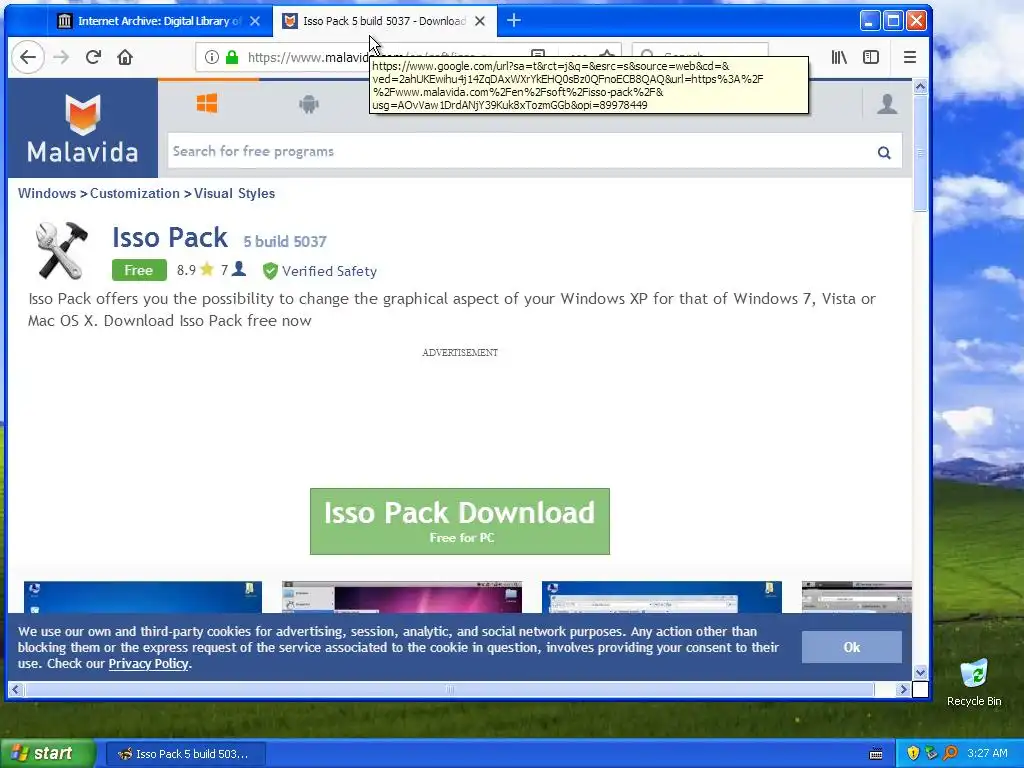Open the Customization breadcrumb link

(135, 193)
